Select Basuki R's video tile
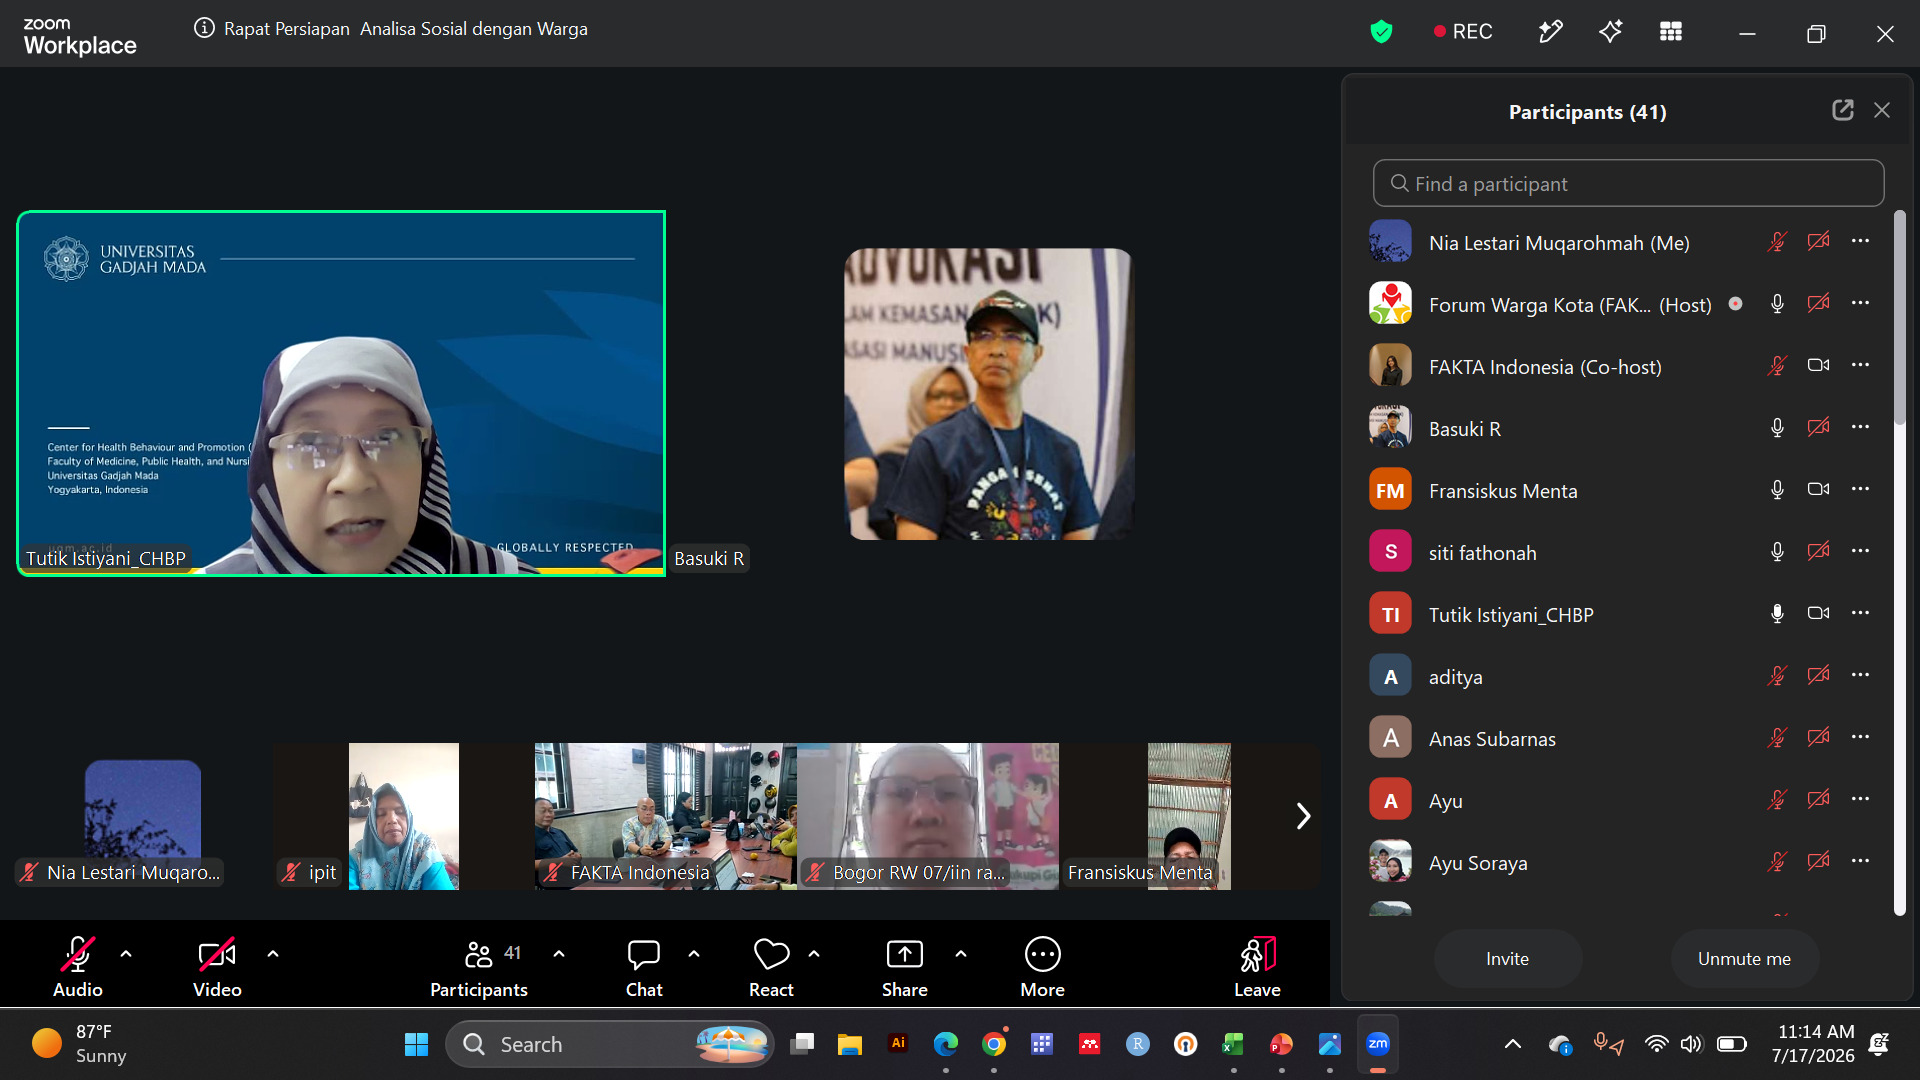This screenshot has height=1080, width=1920. pos(989,394)
